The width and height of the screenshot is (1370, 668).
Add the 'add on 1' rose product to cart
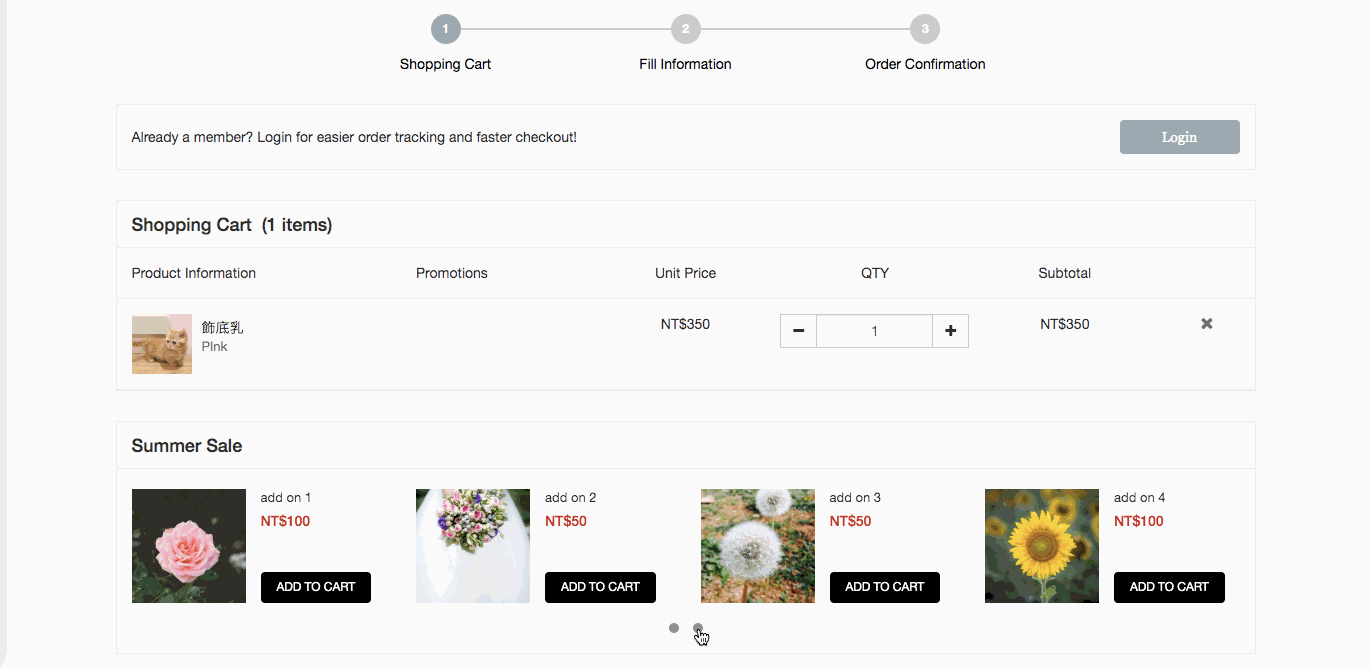click(x=315, y=587)
